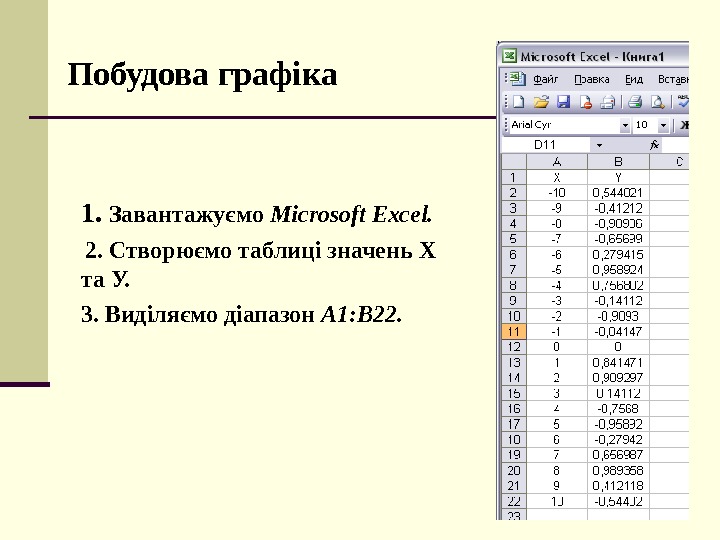Viewport: 720px width, 540px height.
Task: Click cell B12 containing 0
Action: tap(619, 347)
